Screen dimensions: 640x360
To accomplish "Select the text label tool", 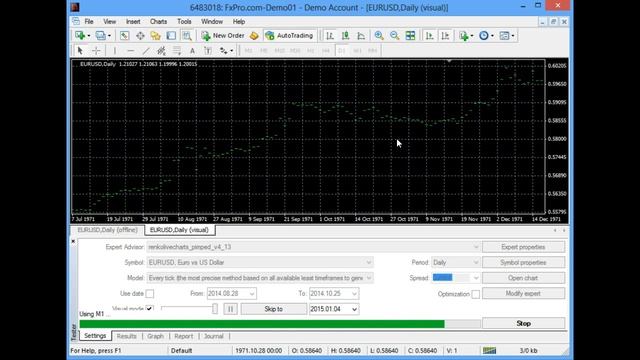I will pos(208,51).
